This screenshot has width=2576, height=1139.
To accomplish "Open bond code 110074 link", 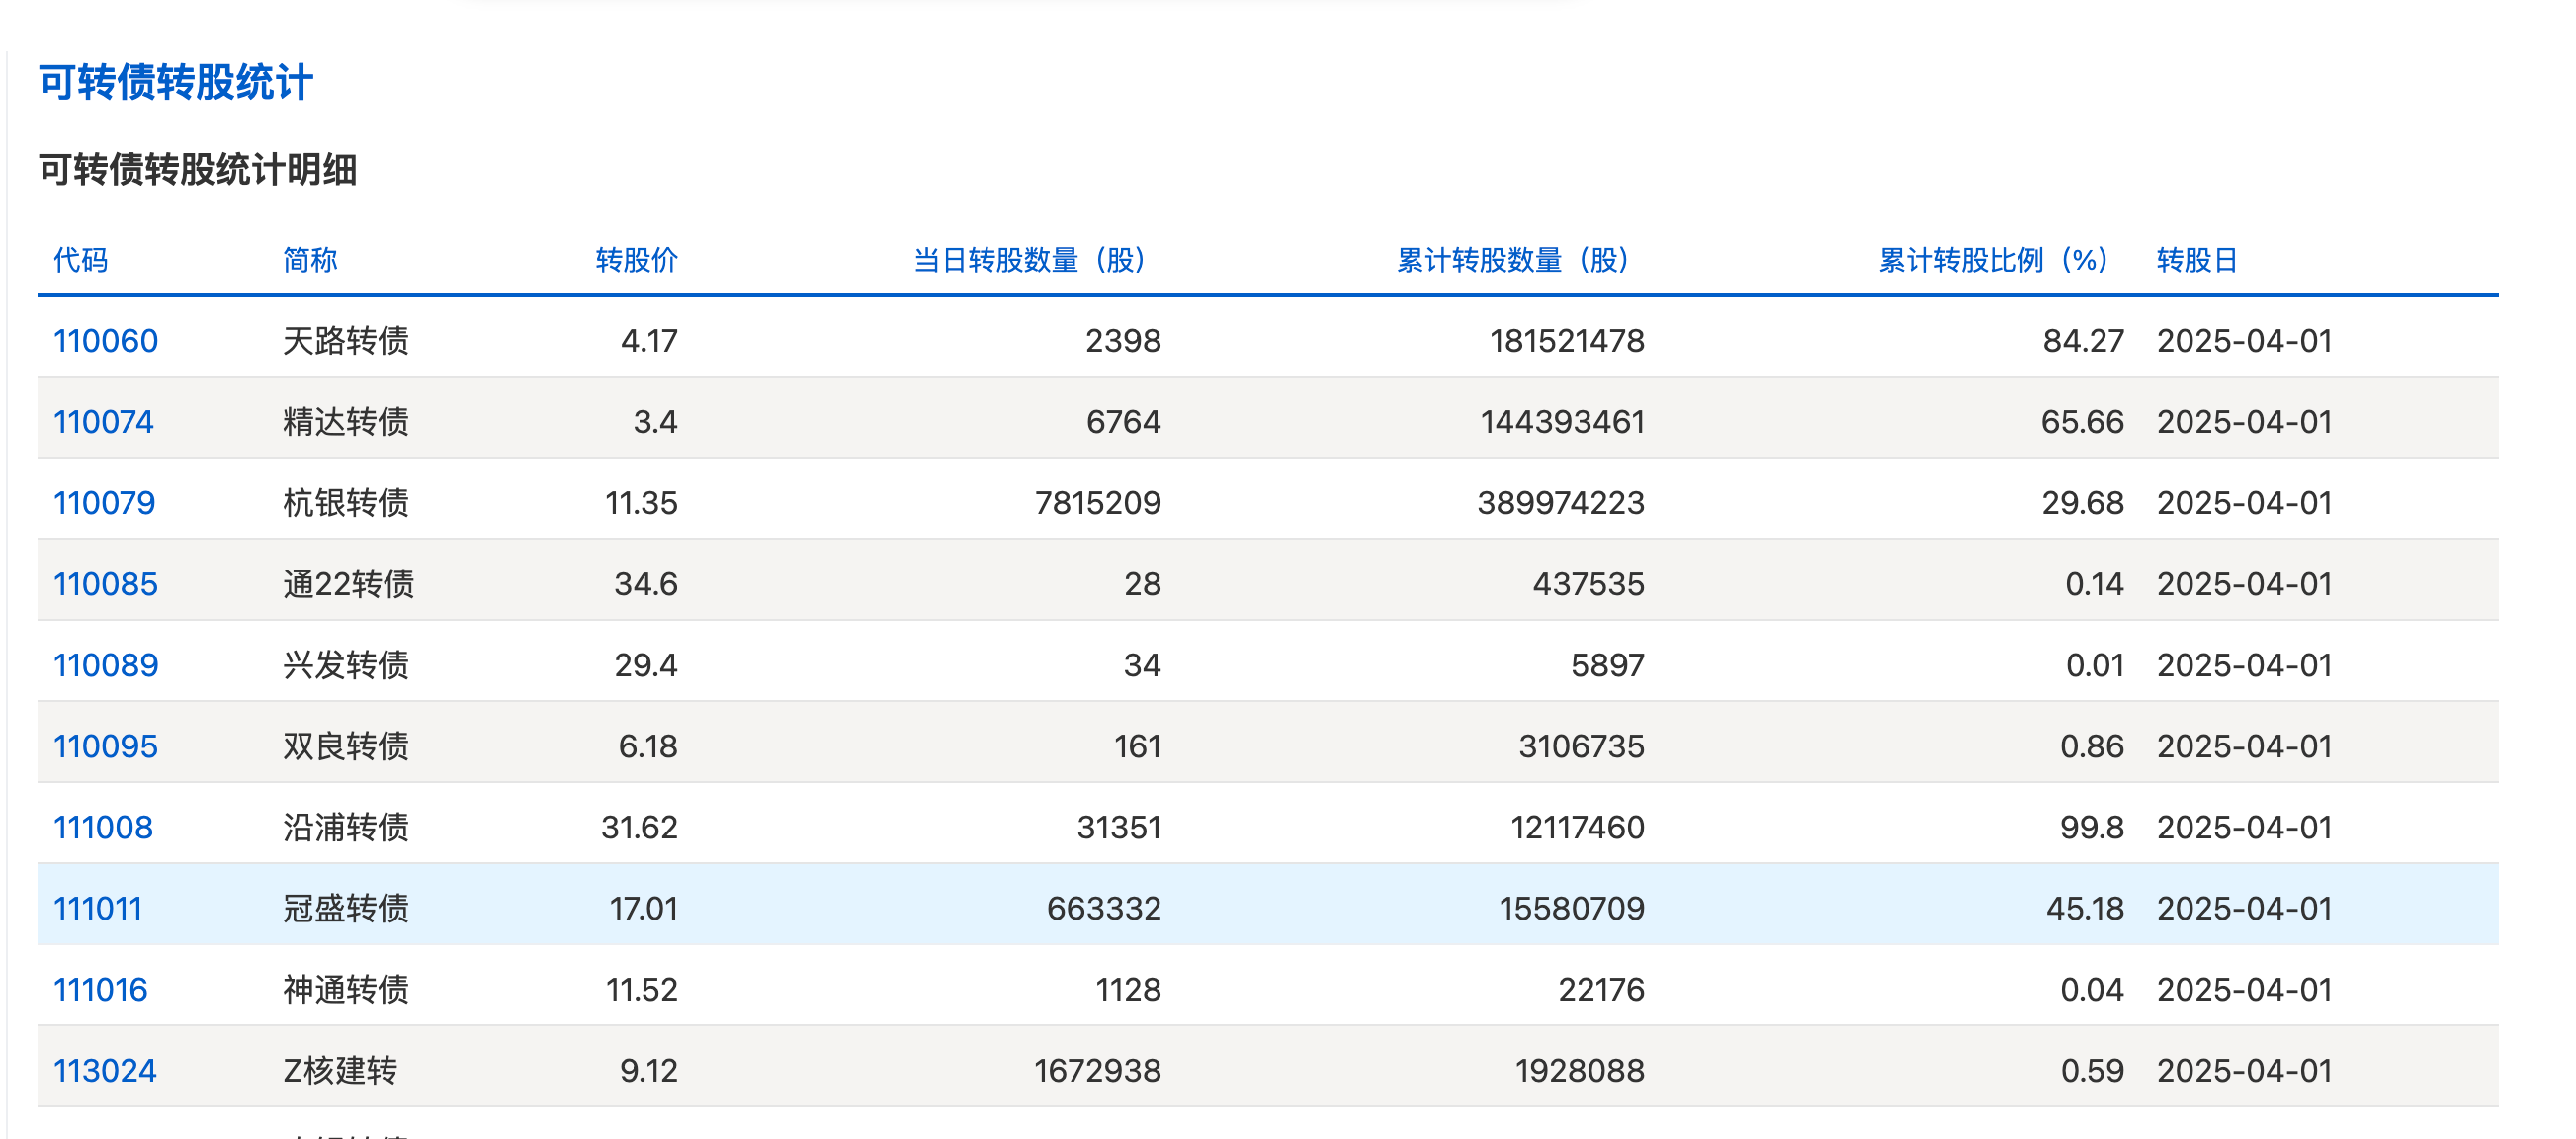I will click(103, 422).
